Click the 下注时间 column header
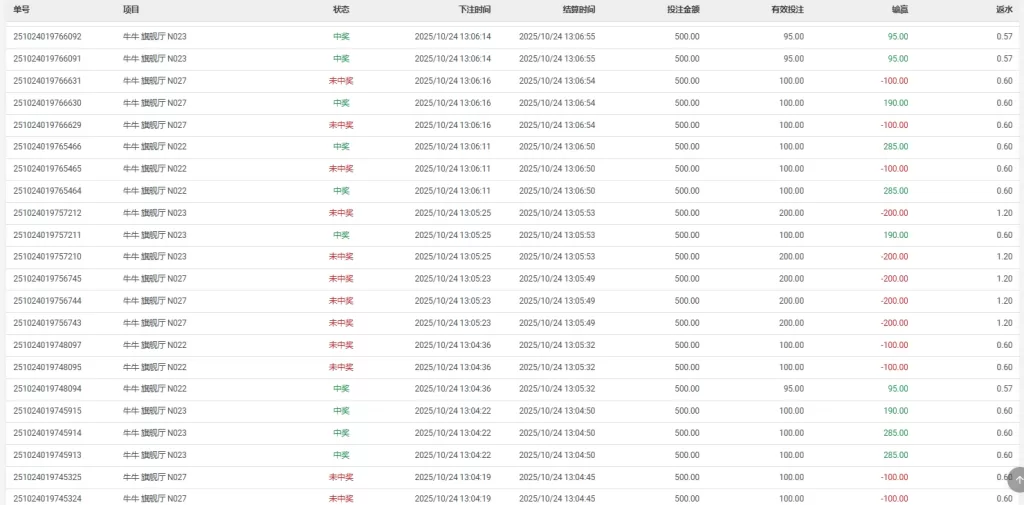The height and width of the screenshot is (505, 1024). pyautogui.click(x=474, y=9)
